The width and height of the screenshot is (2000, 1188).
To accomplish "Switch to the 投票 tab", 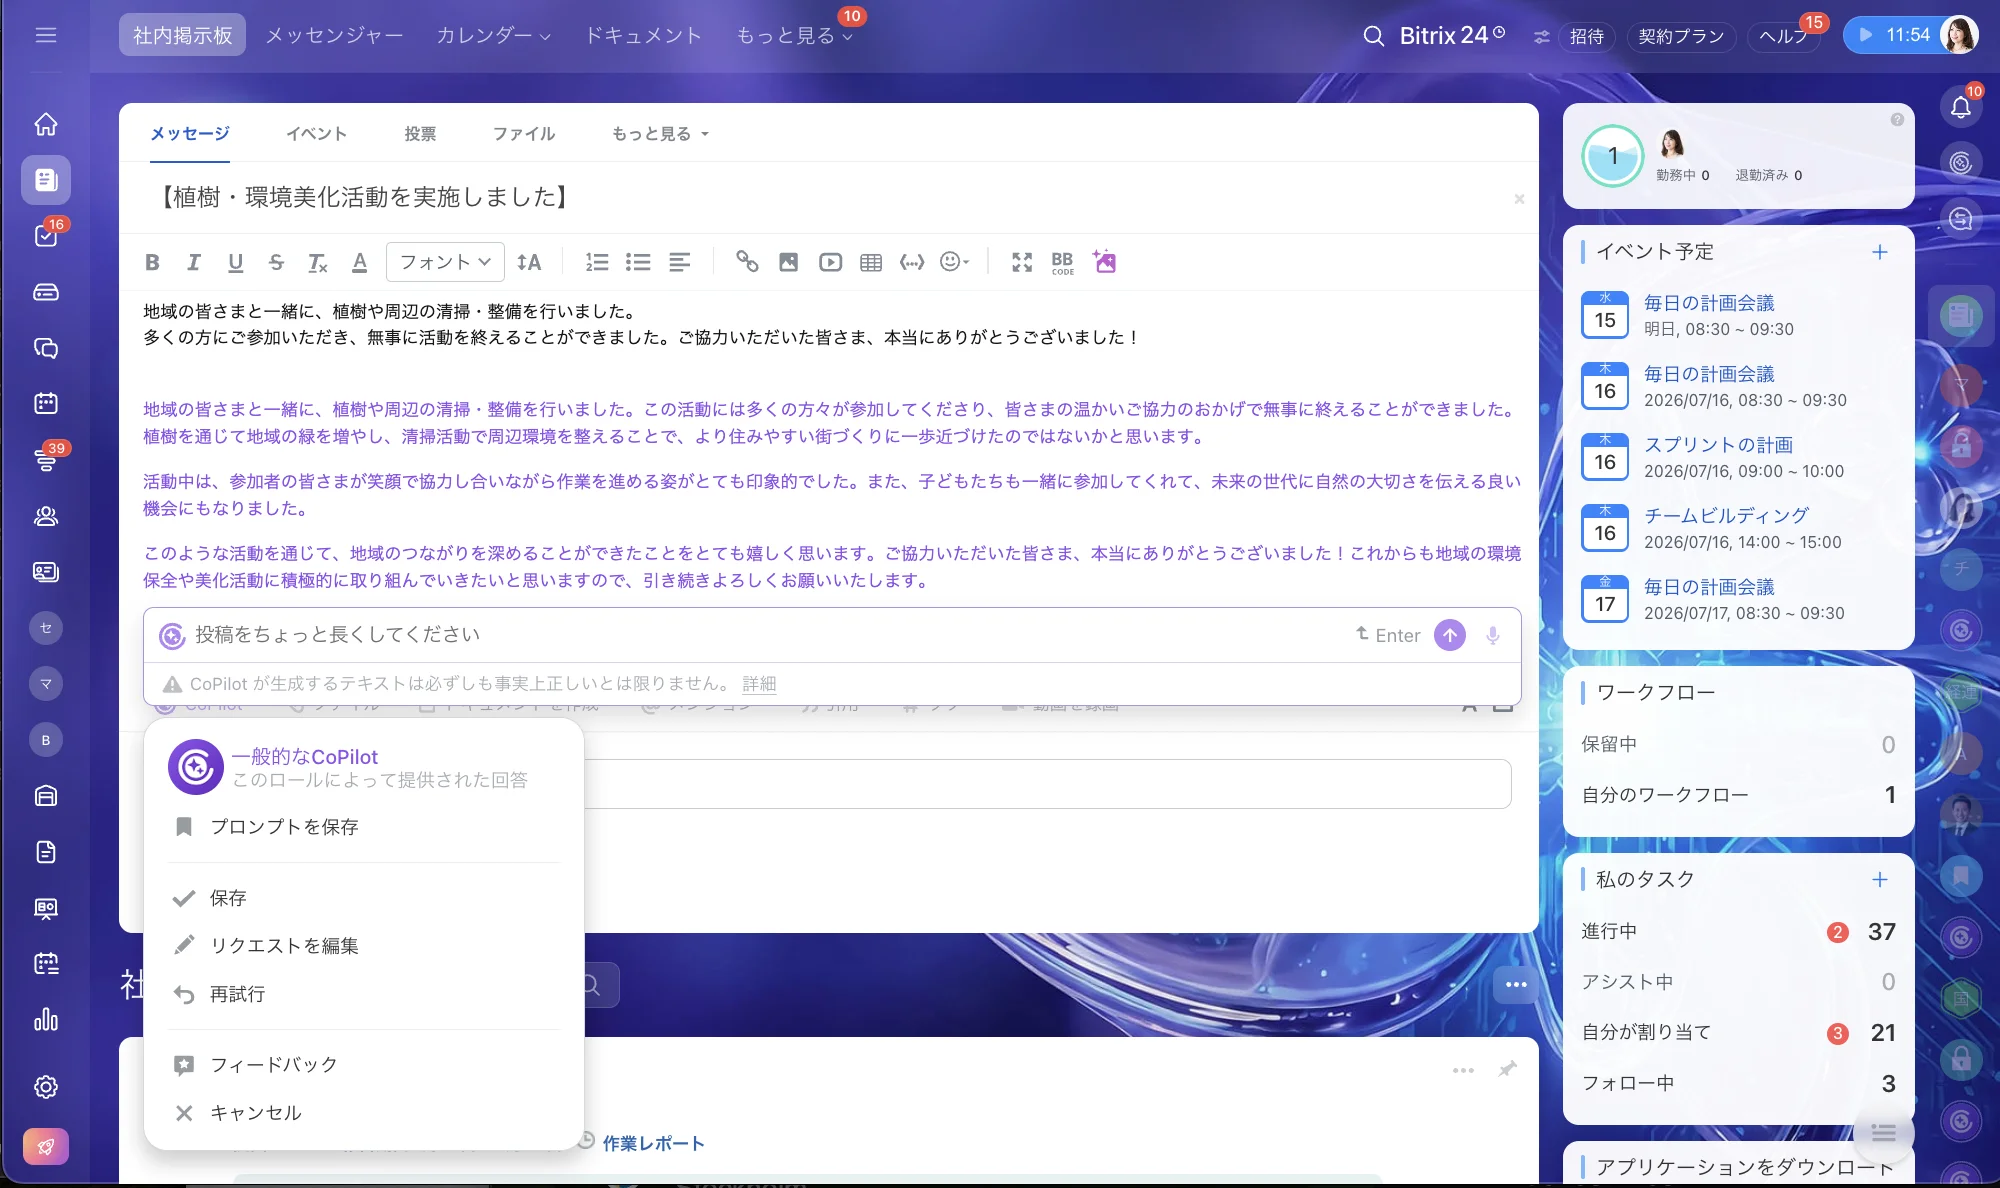I will click(x=420, y=133).
